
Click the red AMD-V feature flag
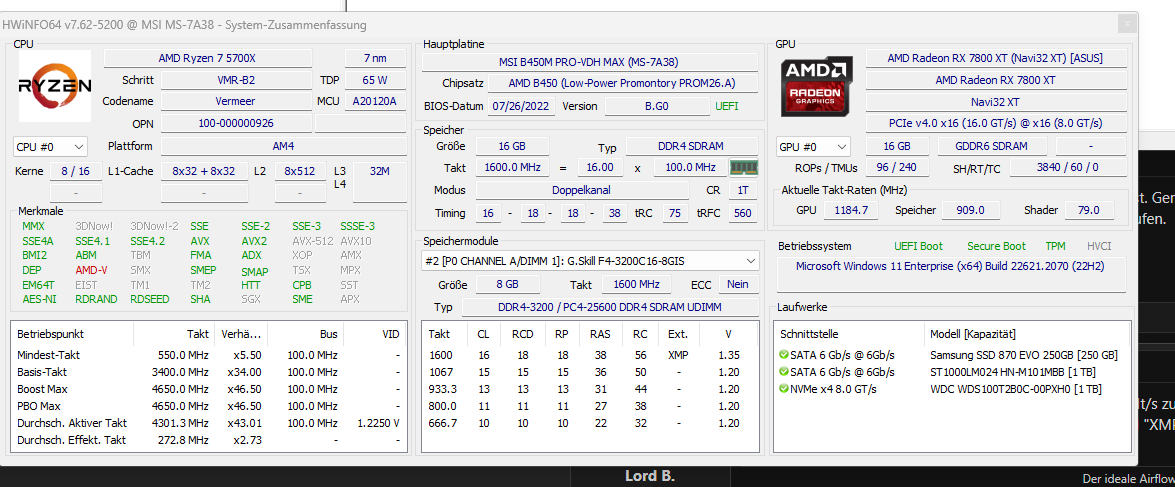[x=91, y=270]
